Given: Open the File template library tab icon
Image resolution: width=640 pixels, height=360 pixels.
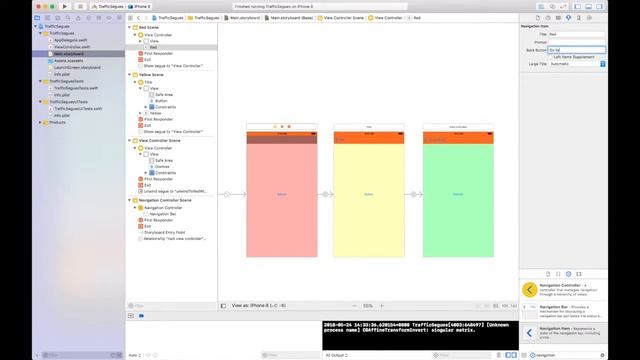Looking at the screenshot, I should pos(548,274).
